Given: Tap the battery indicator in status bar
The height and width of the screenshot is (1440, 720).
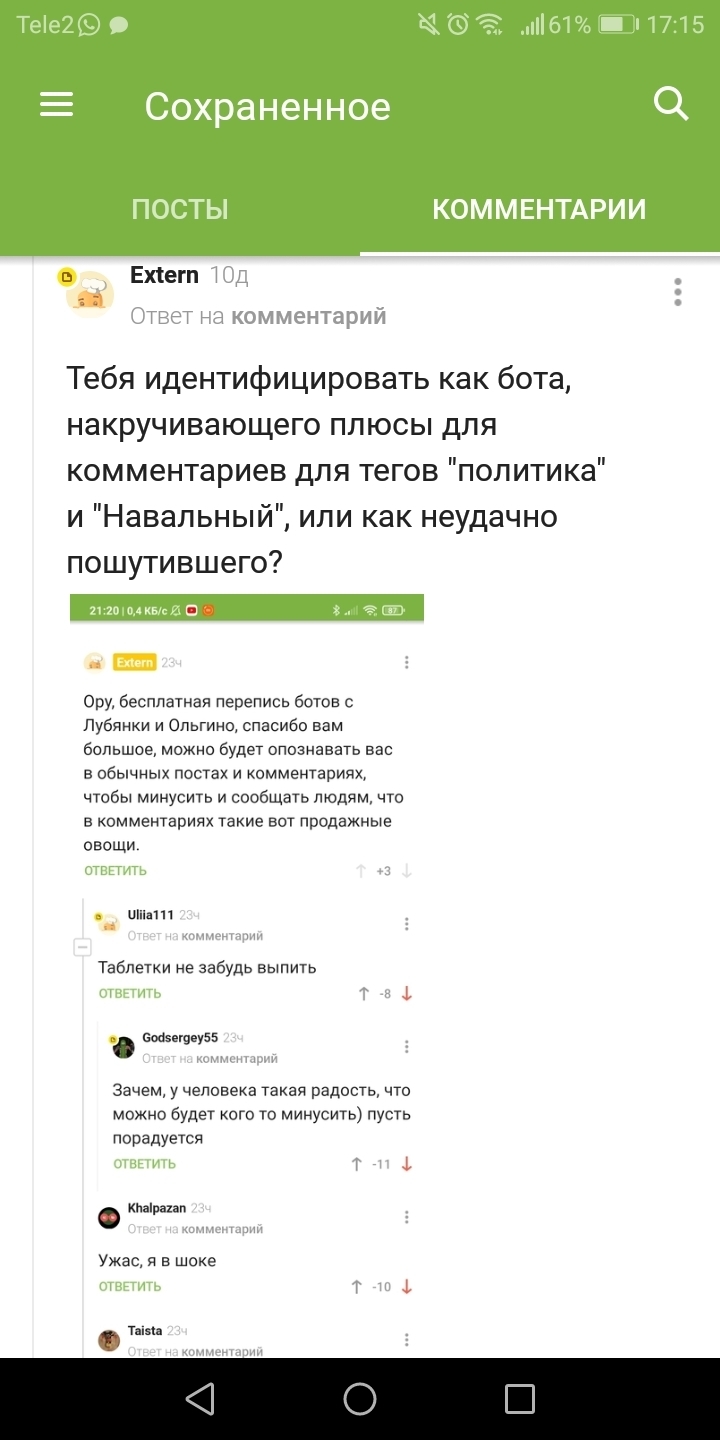Looking at the screenshot, I should 618,24.
